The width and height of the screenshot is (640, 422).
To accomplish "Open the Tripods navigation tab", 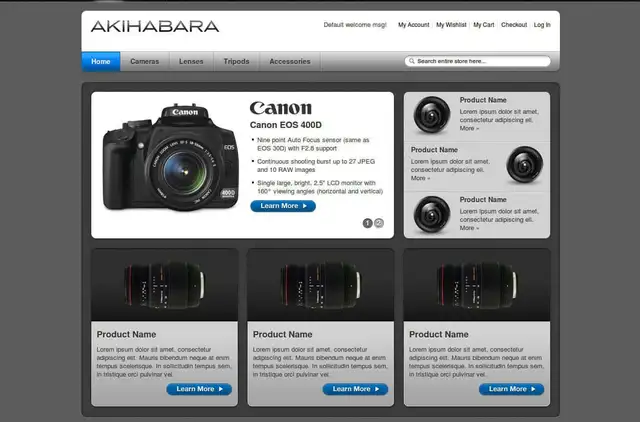I will click(x=236, y=62).
